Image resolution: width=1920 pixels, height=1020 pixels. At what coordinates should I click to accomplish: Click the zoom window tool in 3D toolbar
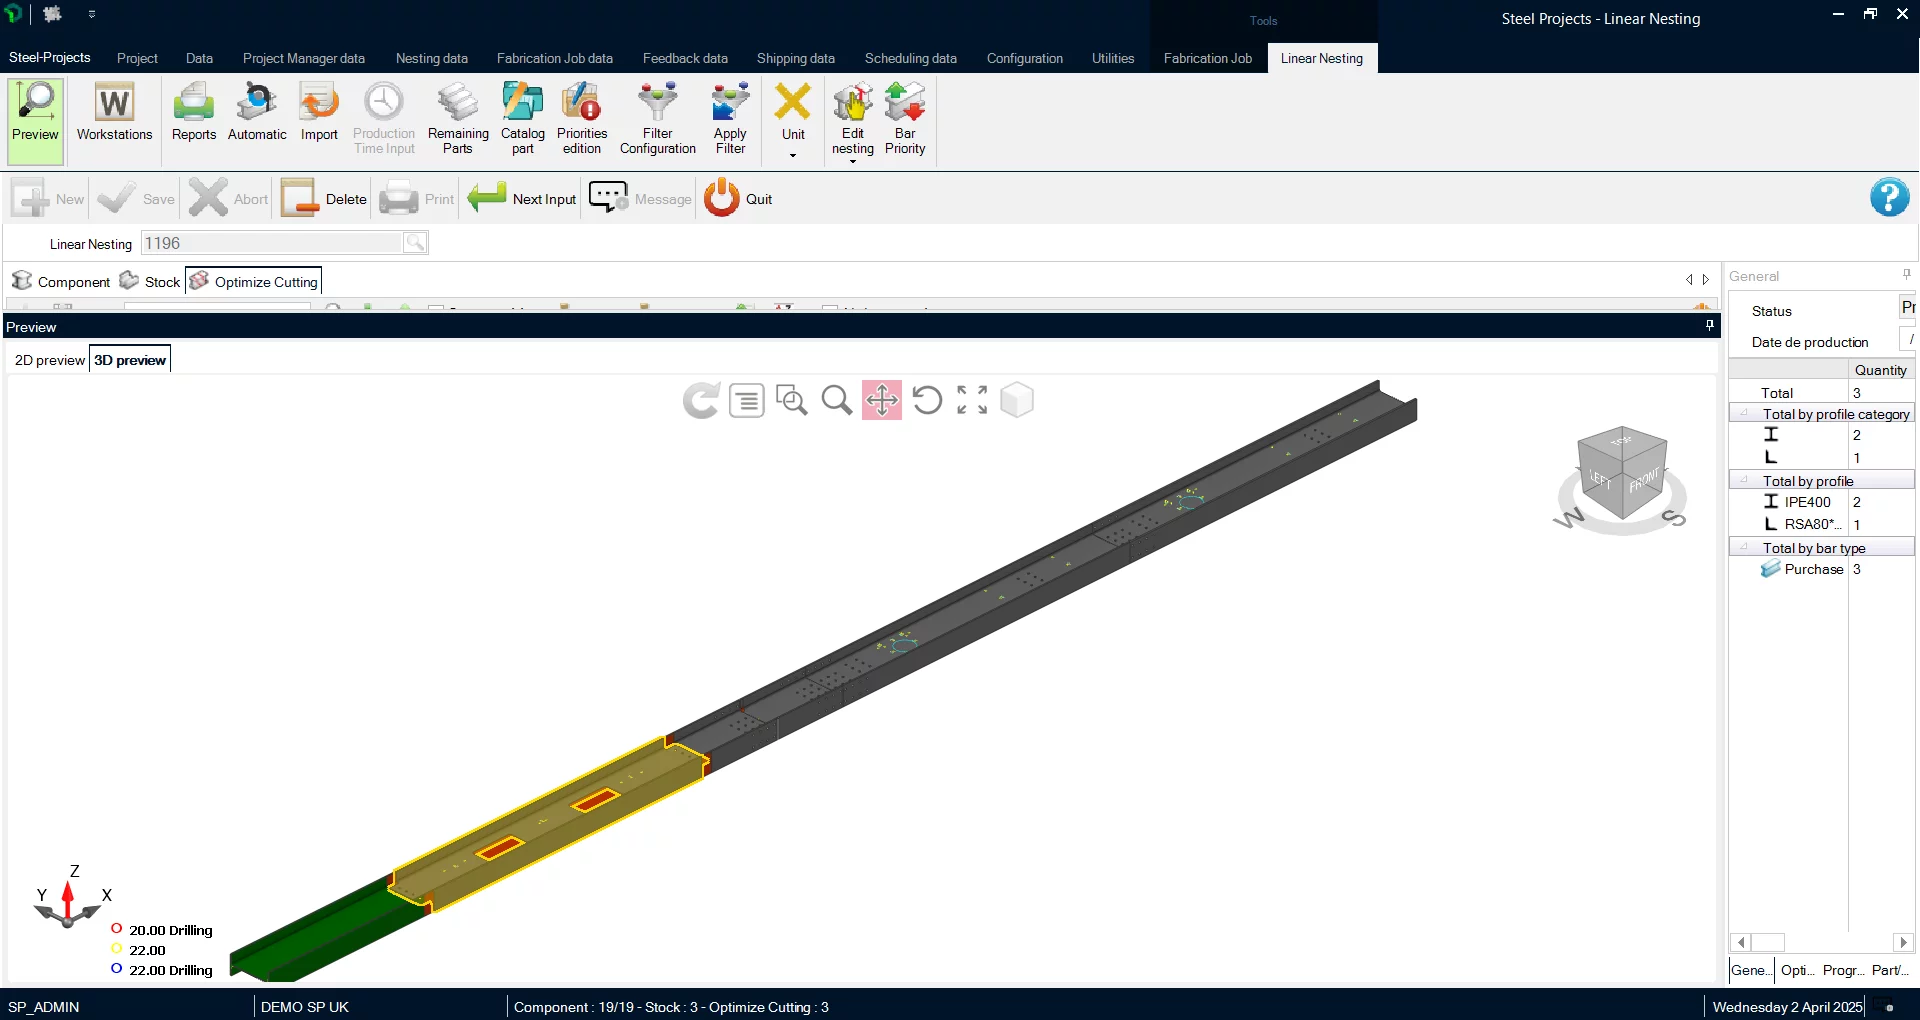792,400
